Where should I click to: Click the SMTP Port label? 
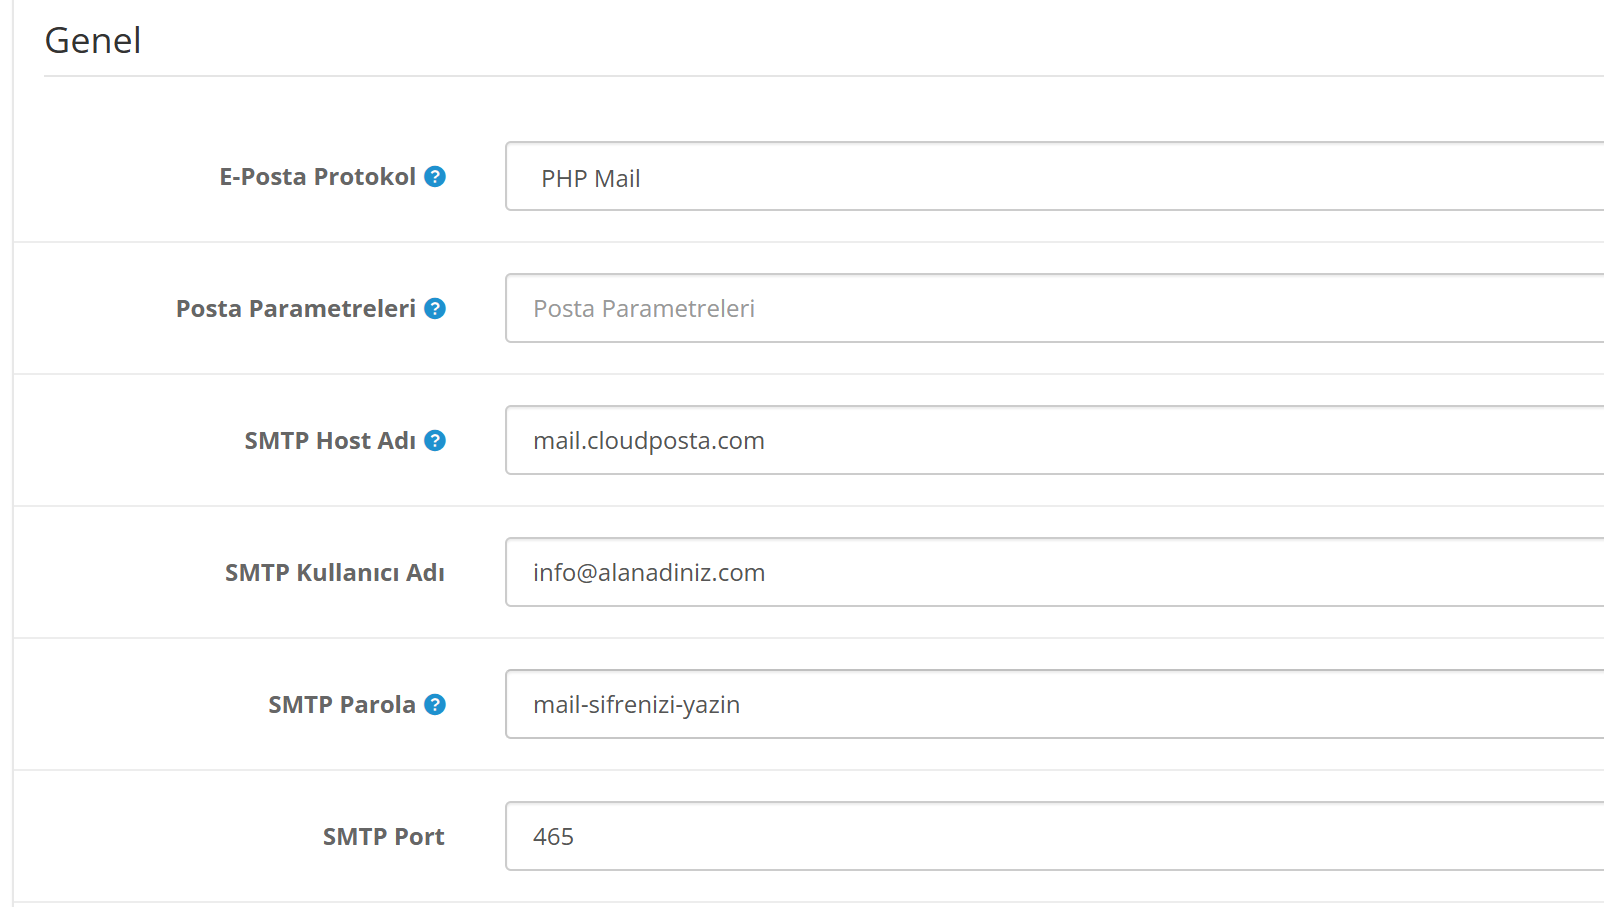(x=383, y=836)
